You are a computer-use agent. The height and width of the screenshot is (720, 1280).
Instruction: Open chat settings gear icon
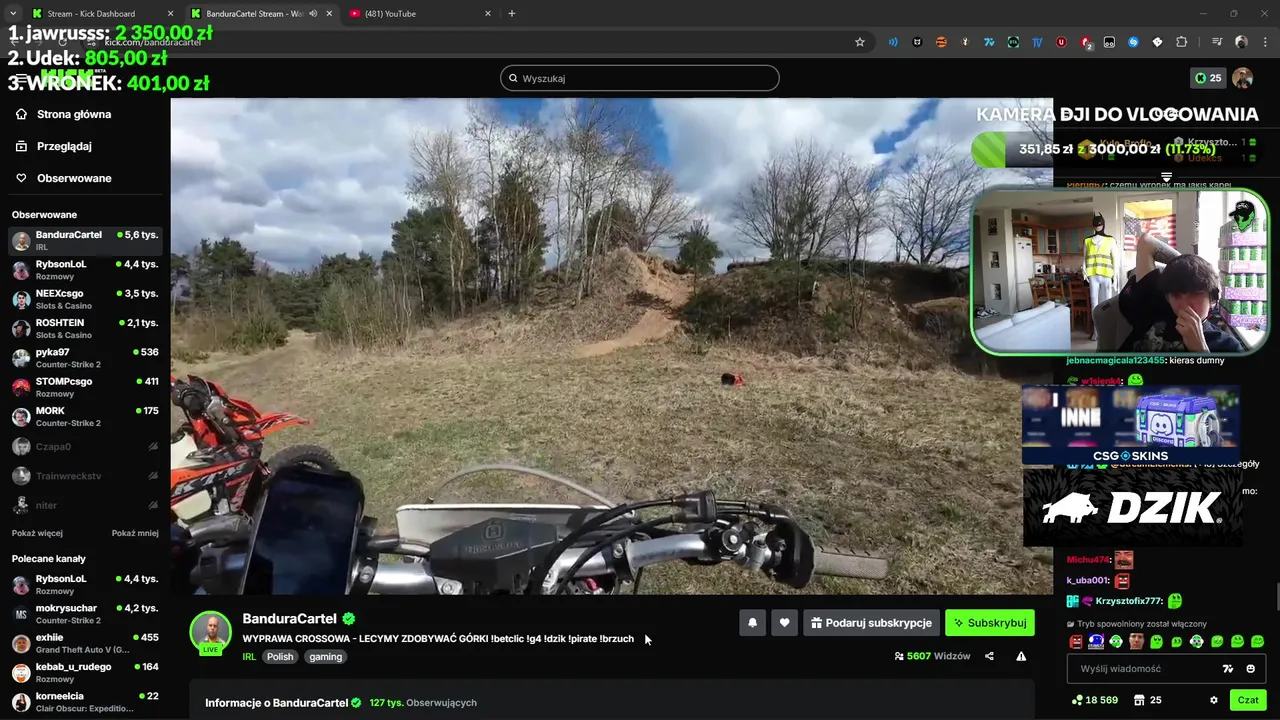[x=1214, y=700]
